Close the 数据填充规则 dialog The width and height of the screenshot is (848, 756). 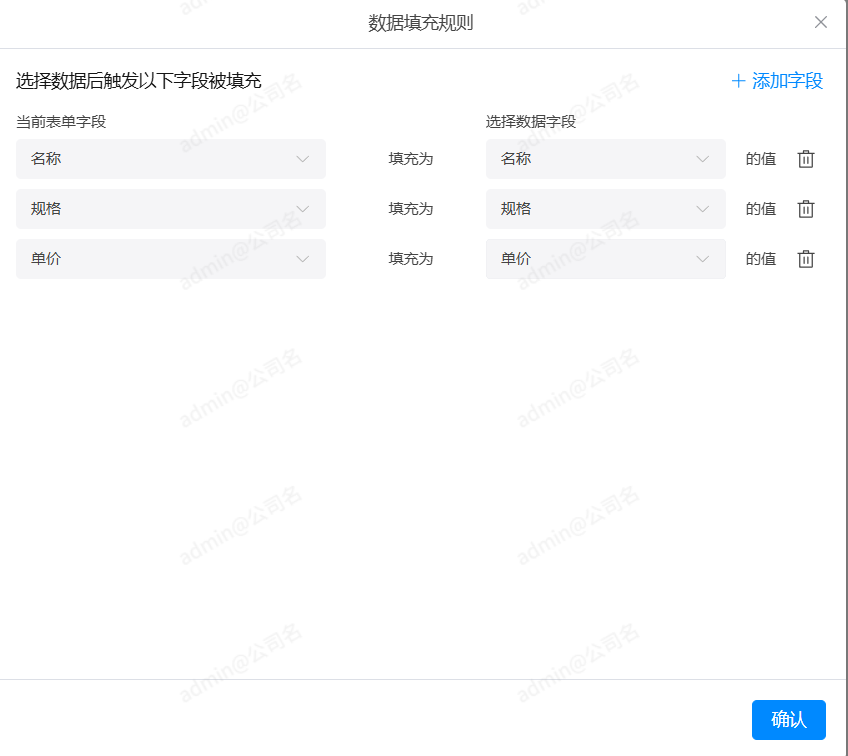[821, 22]
